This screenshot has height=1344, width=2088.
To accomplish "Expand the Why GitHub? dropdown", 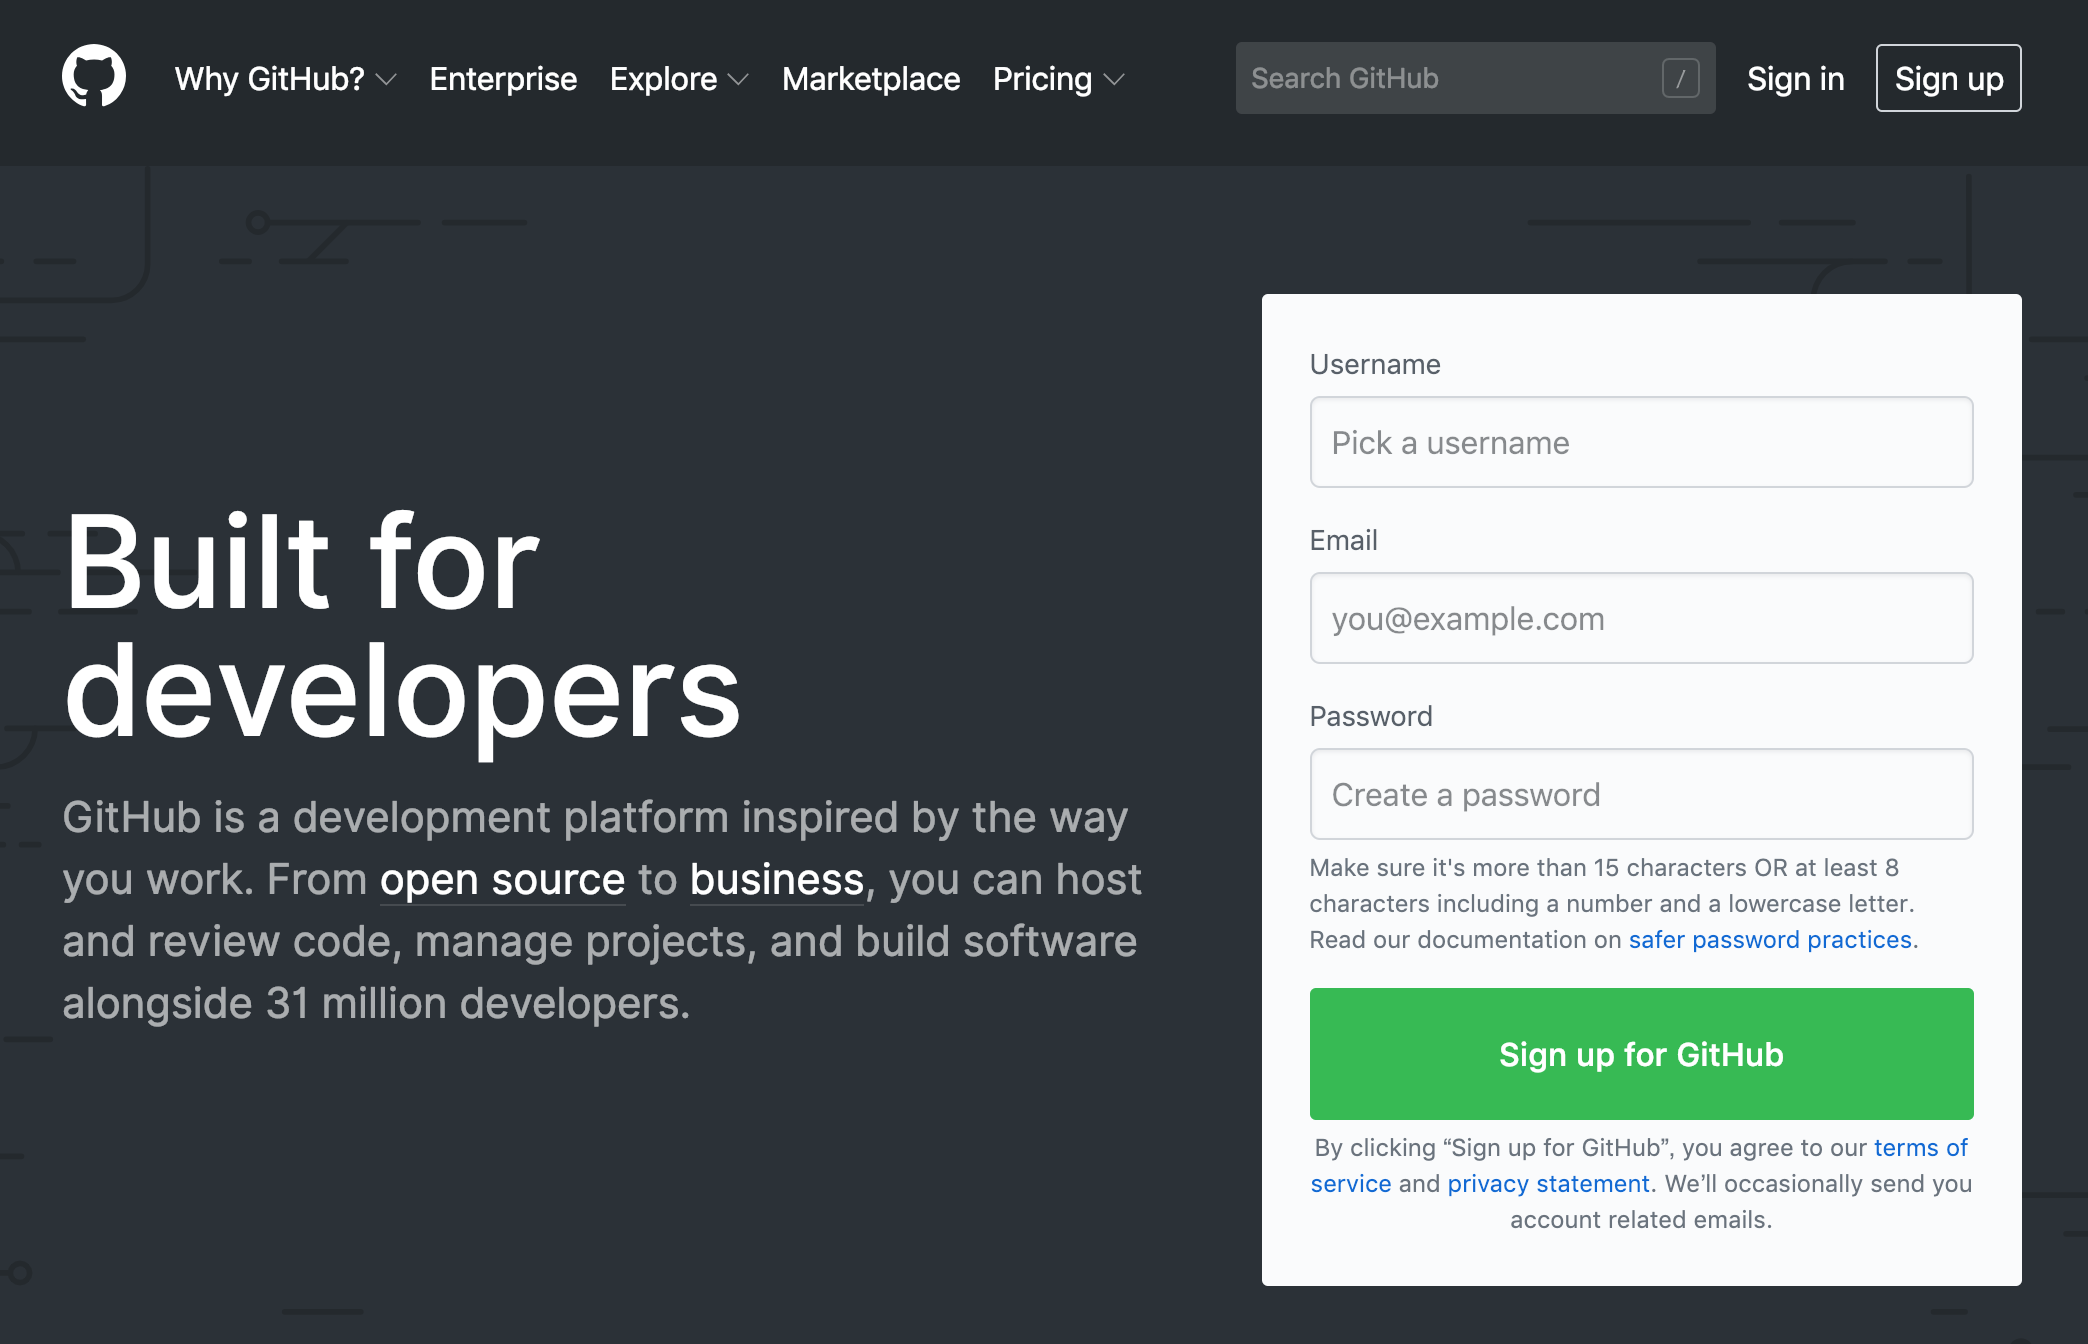I will tap(285, 79).
